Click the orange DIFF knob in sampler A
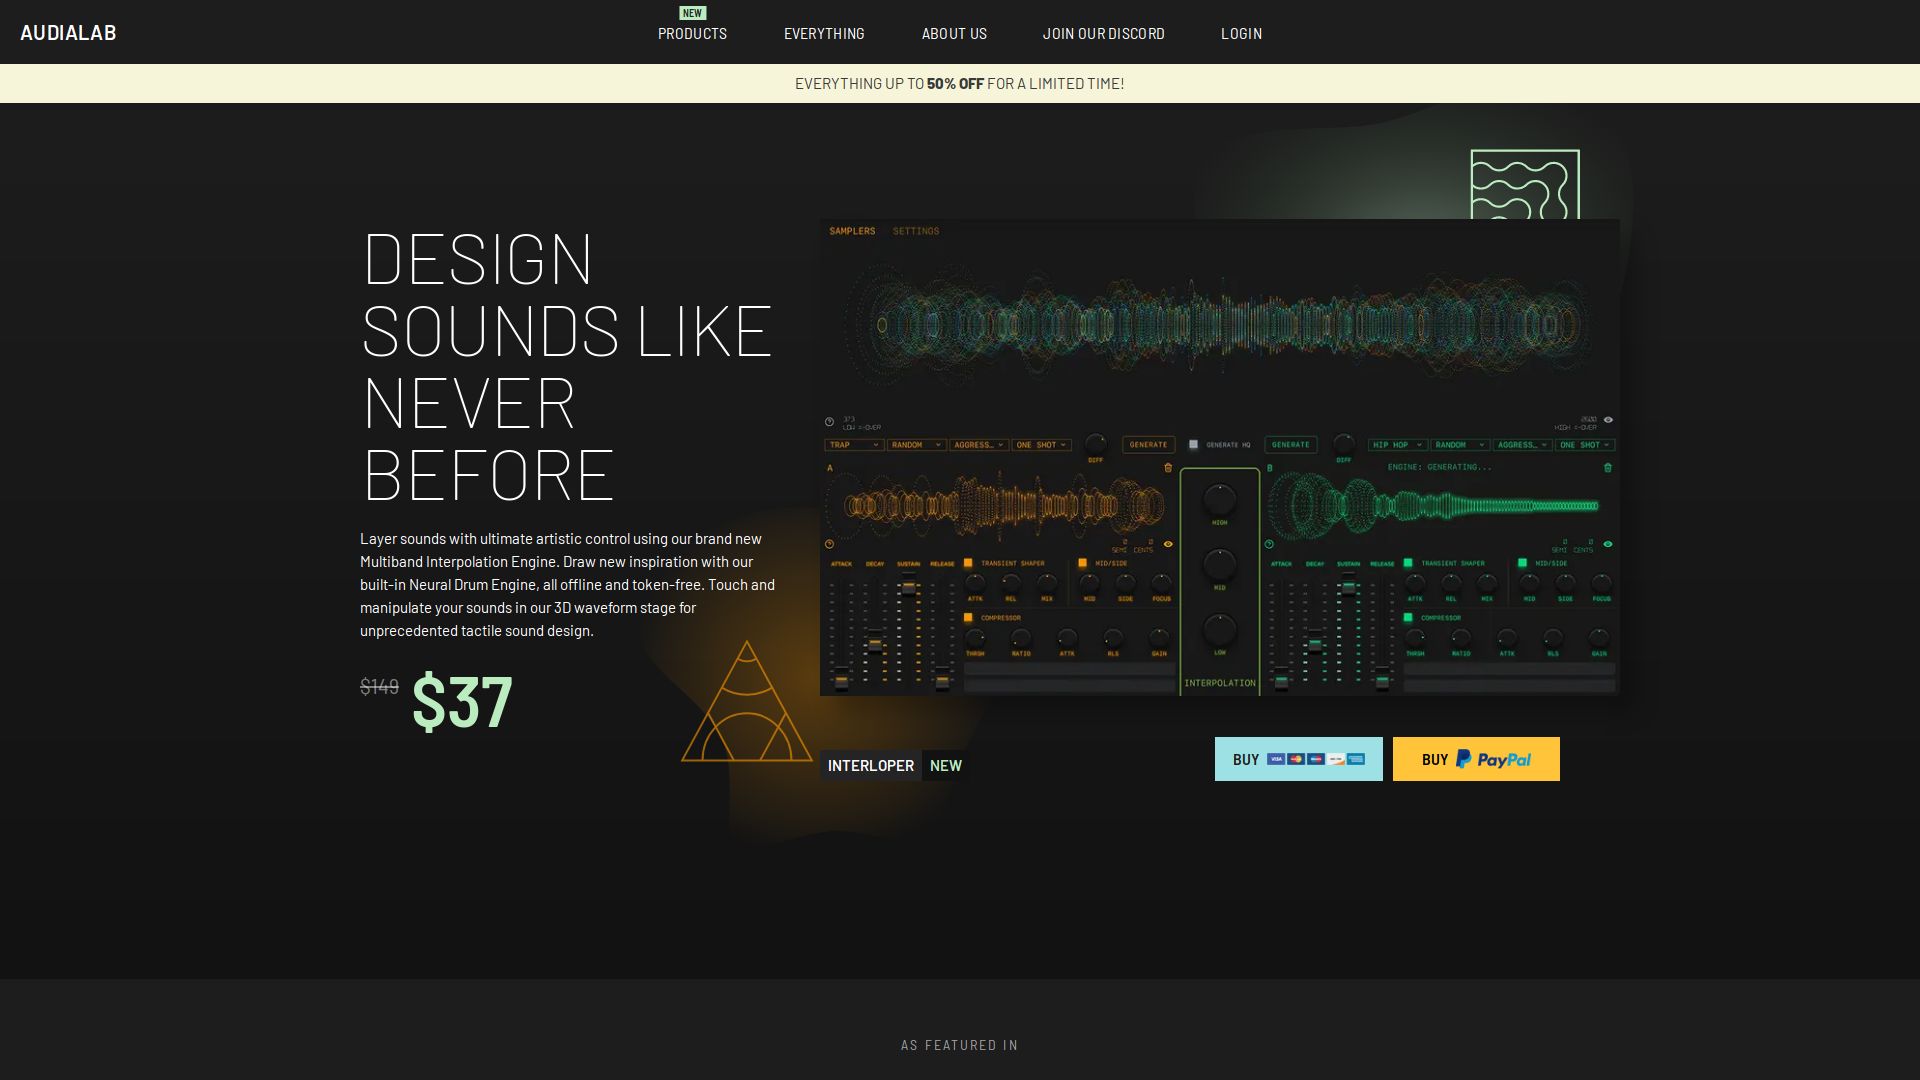The height and width of the screenshot is (1080, 1920). tap(1096, 443)
